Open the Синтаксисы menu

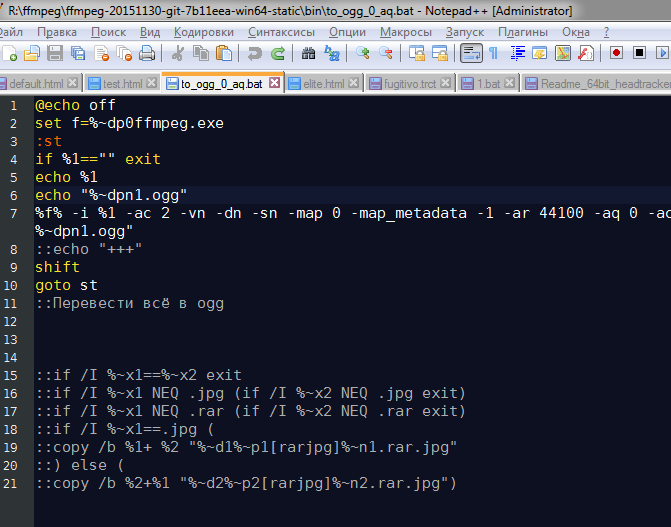point(281,32)
